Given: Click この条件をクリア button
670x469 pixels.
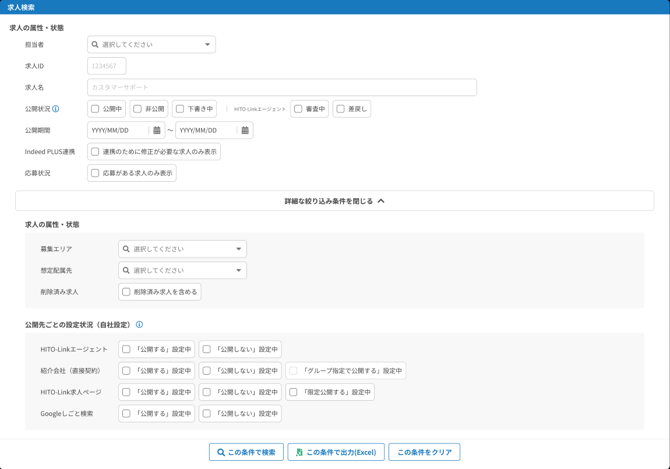Looking at the screenshot, I should 424,452.
